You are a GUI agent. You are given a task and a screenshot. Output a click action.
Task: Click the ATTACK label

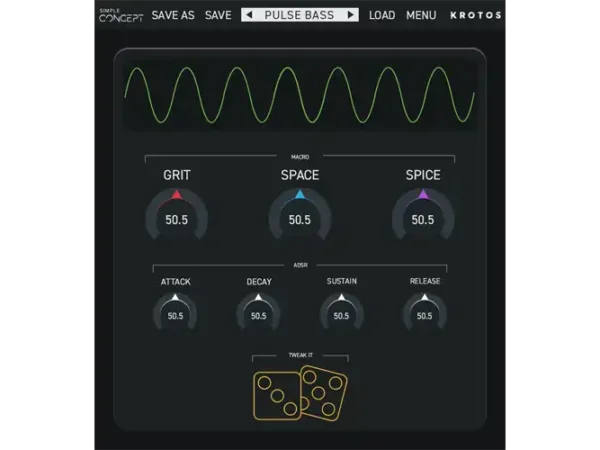tap(175, 282)
